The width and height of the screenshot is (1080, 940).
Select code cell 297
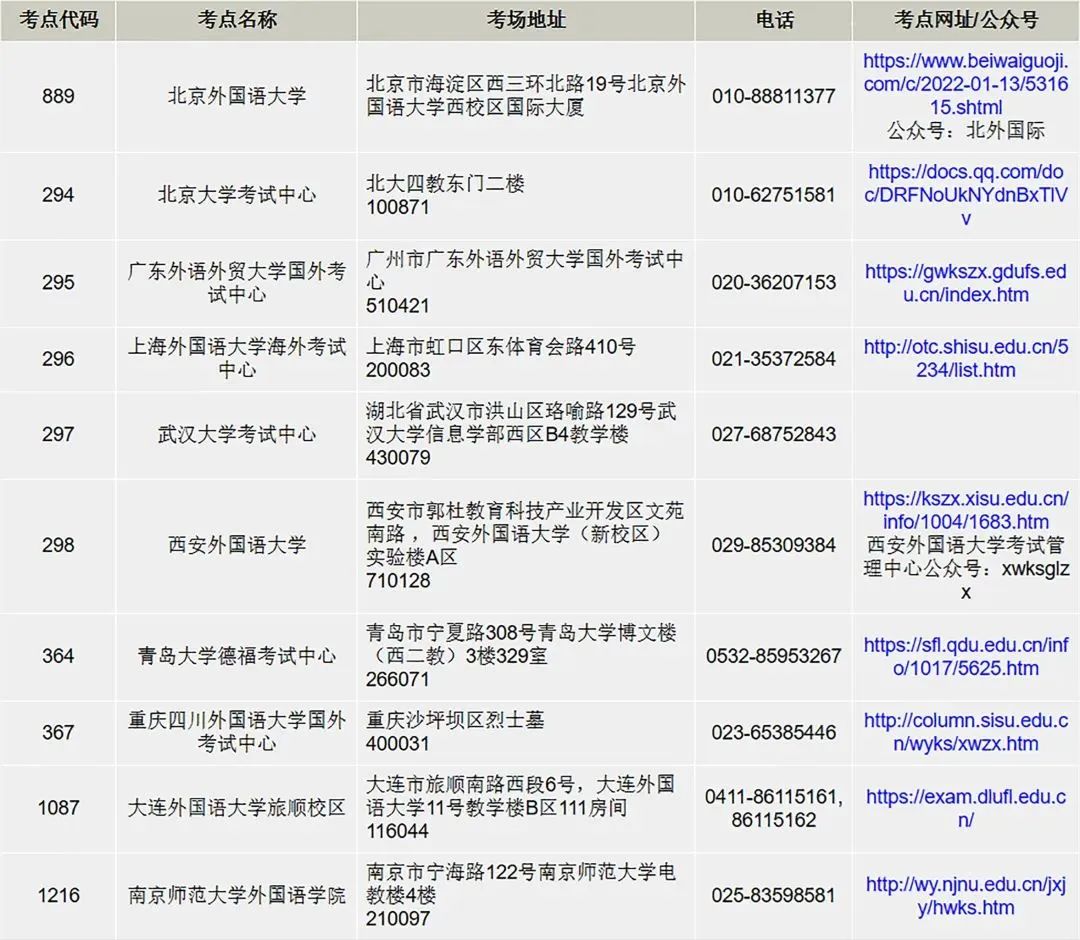point(59,435)
